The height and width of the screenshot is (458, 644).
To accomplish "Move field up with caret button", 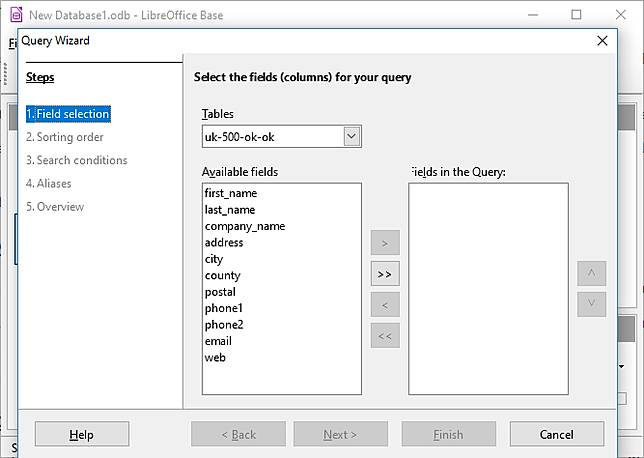I will [591, 273].
